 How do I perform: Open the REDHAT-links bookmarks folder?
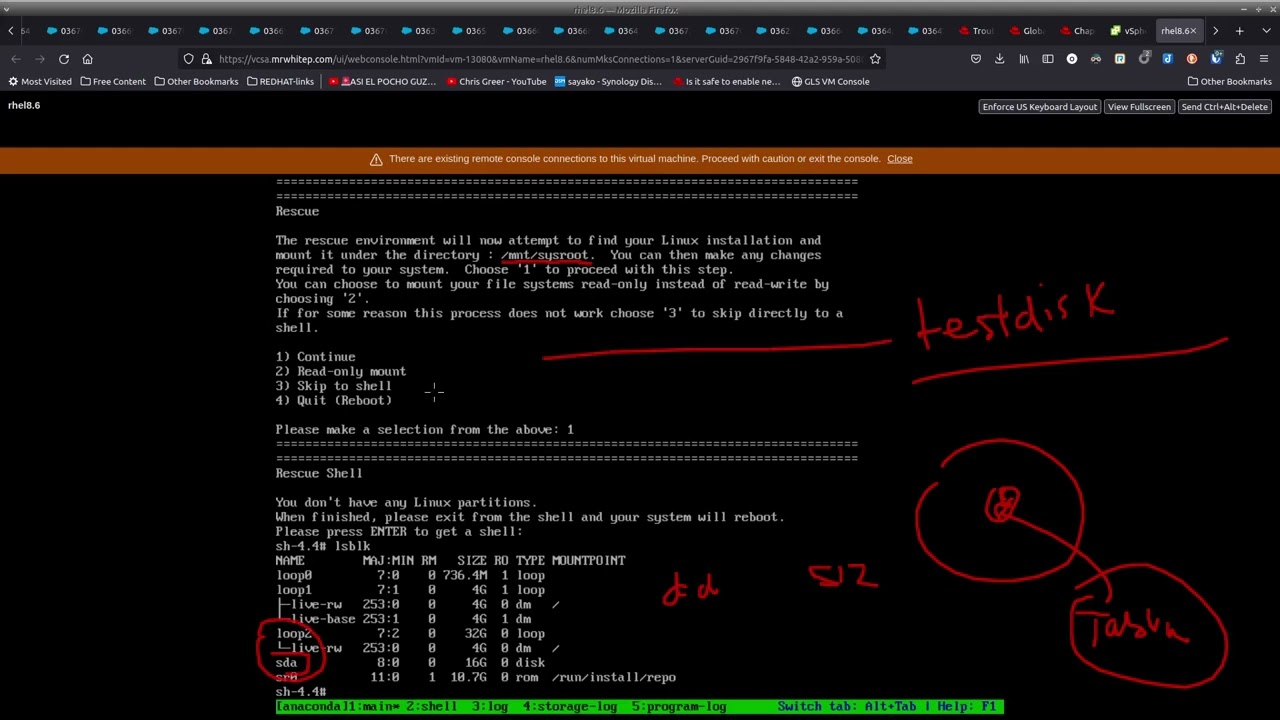280,81
